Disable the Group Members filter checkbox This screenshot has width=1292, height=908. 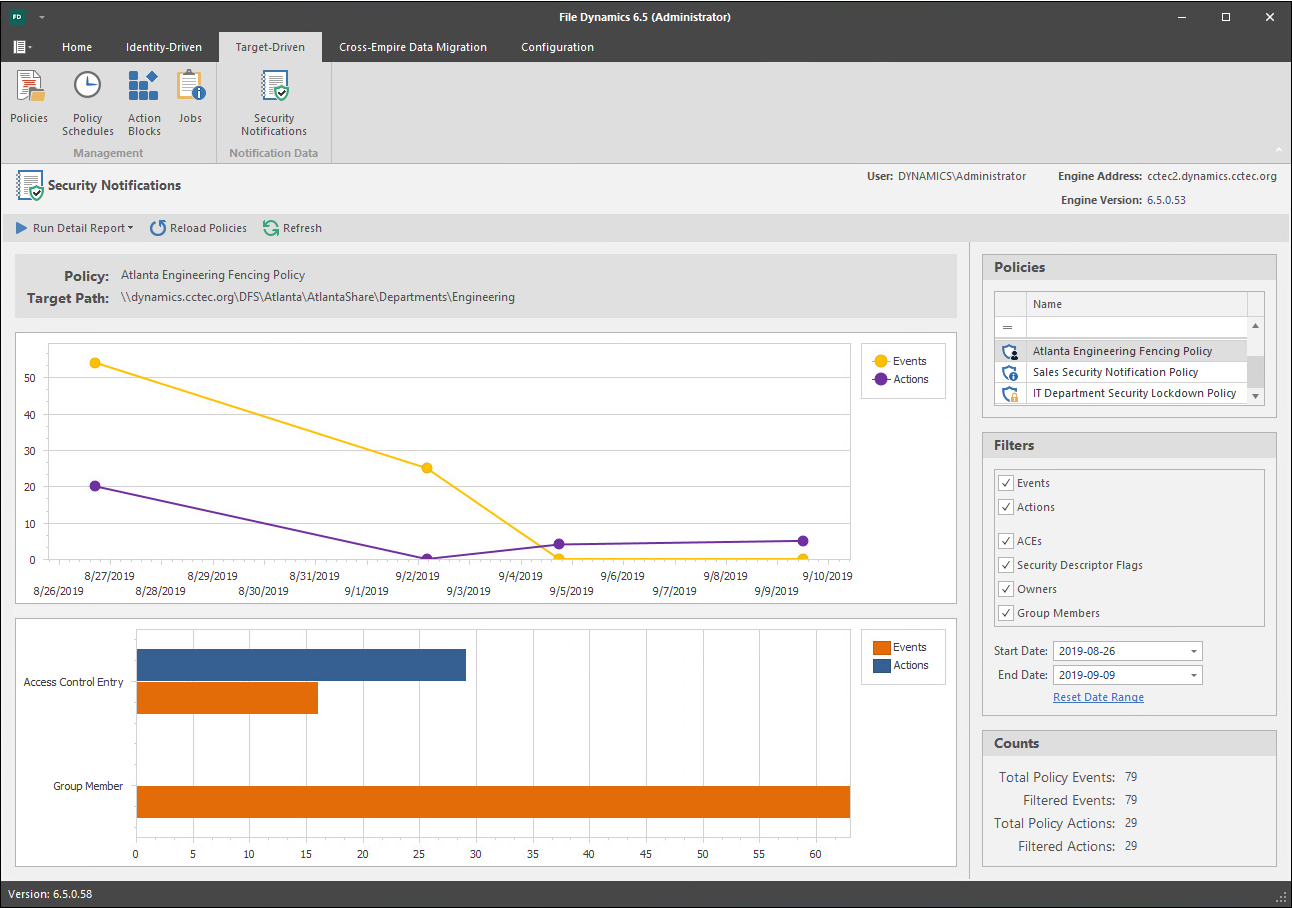click(1006, 613)
